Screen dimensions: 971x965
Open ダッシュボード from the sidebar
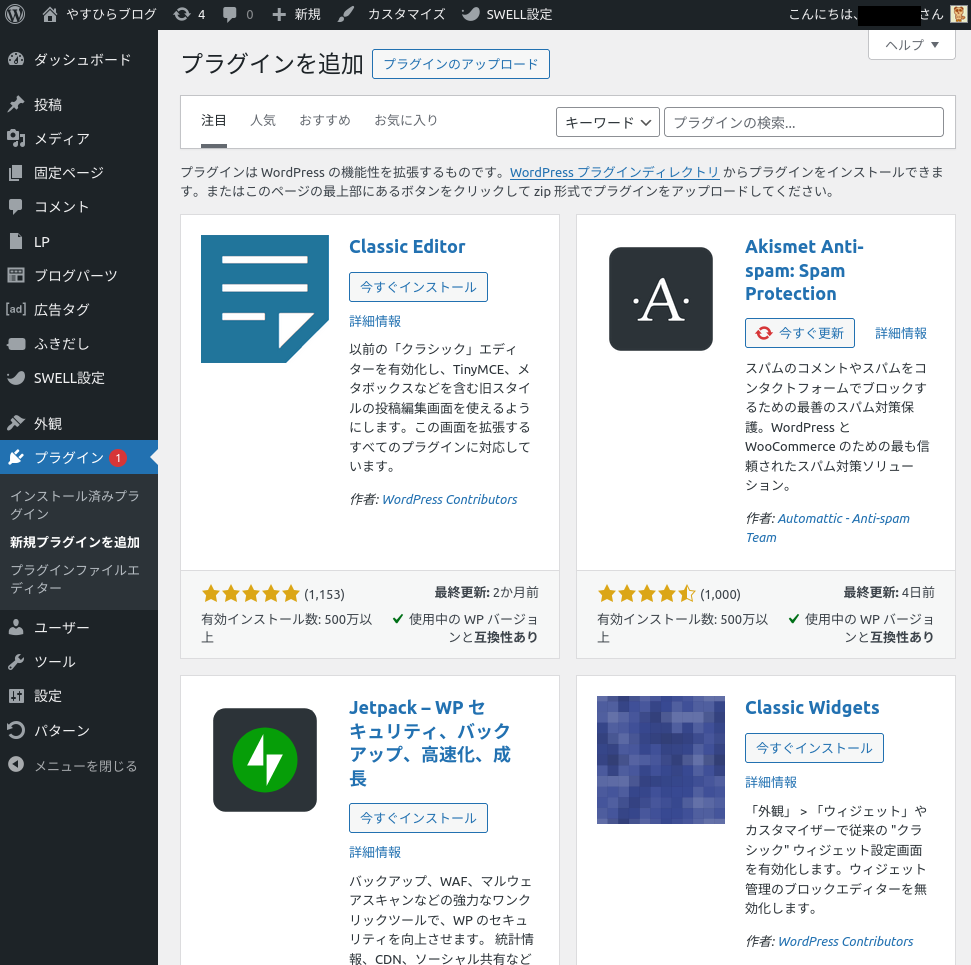[81, 59]
